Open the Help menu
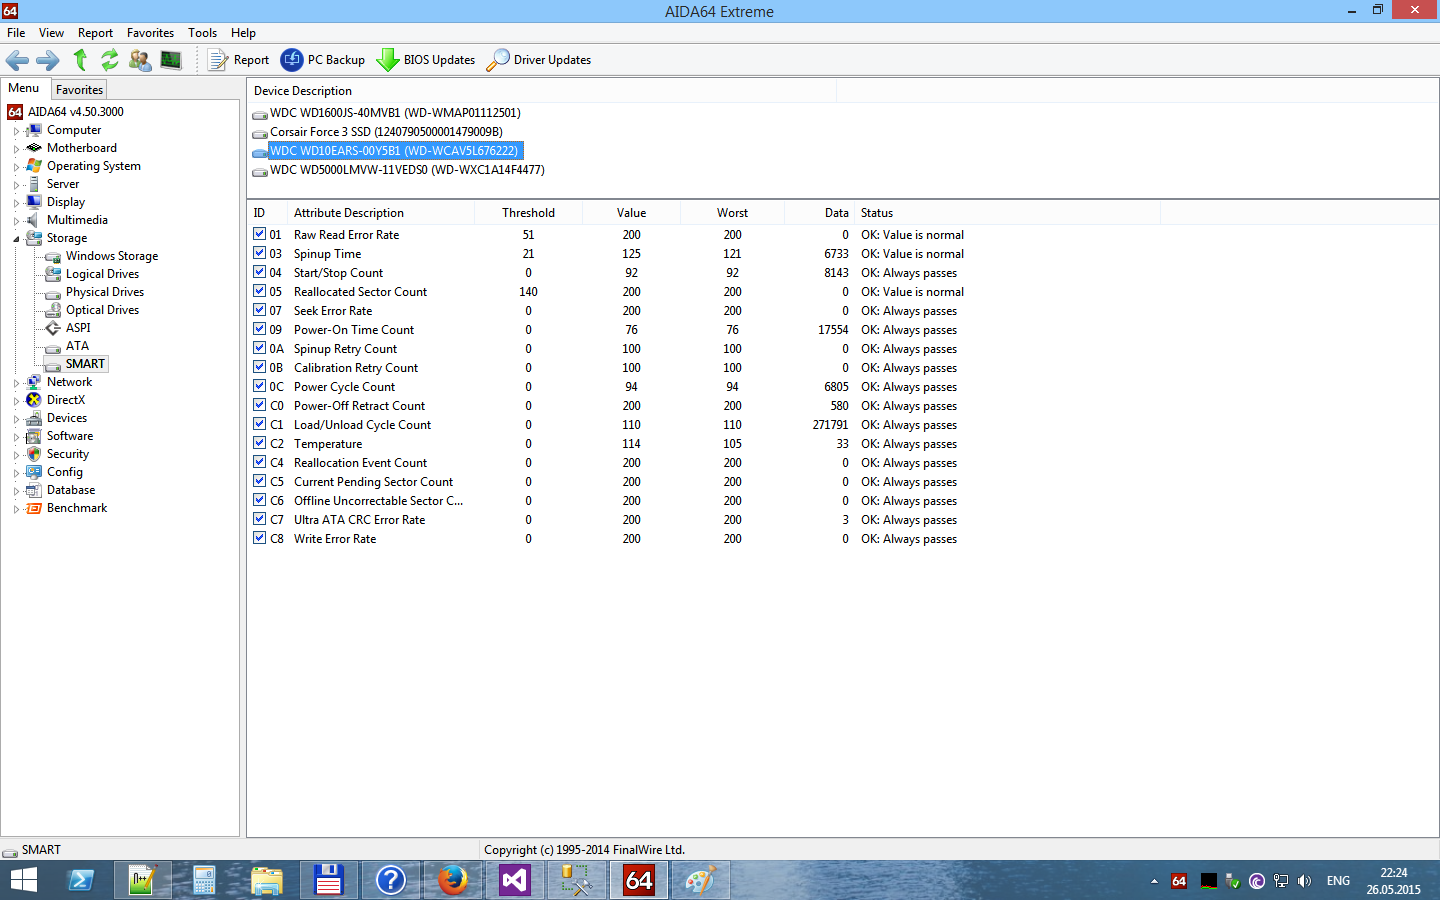The width and height of the screenshot is (1440, 900). pos(243,33)
